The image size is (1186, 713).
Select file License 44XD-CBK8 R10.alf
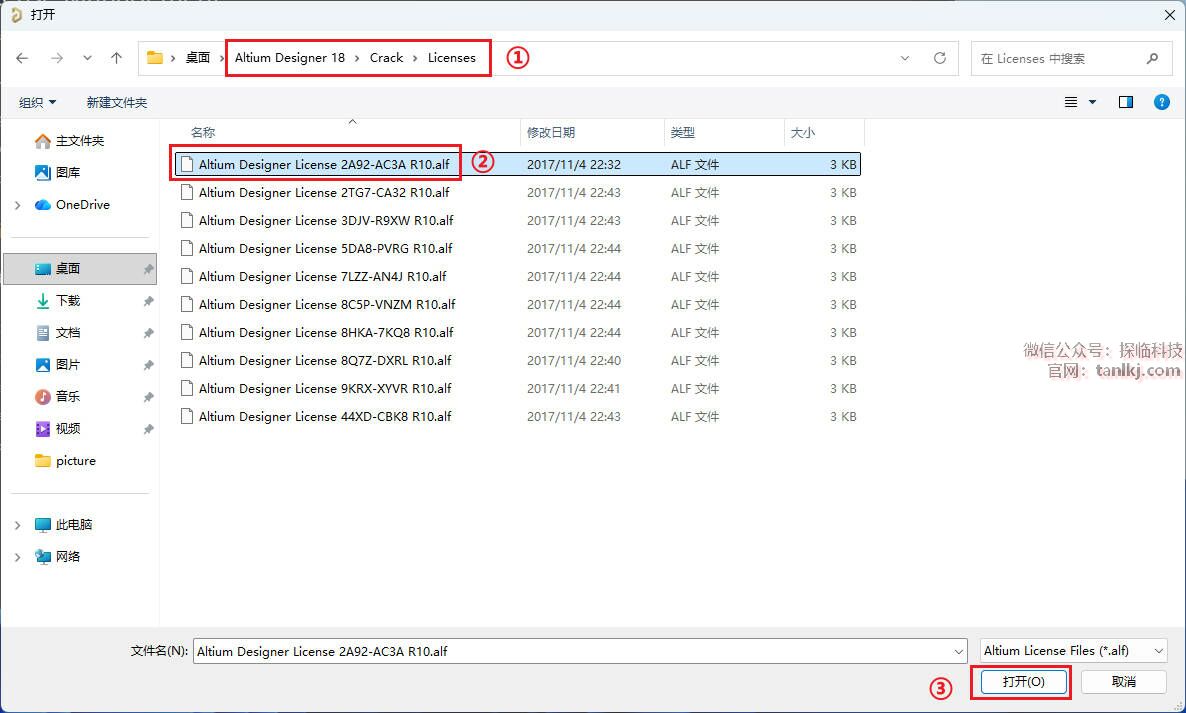(x=517, y=416)
